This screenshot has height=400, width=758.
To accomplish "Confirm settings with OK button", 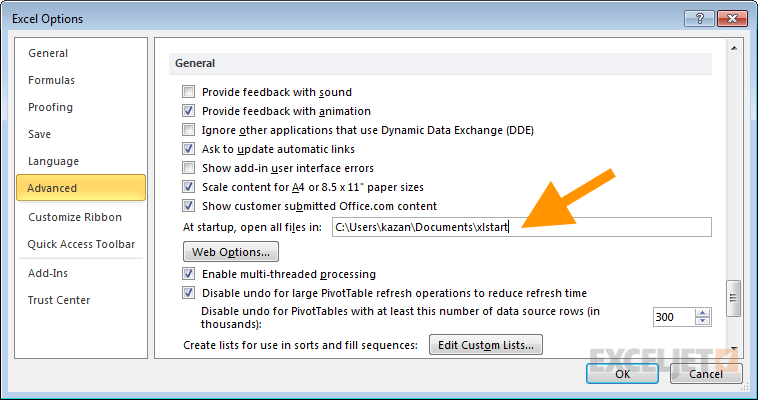I will (x=622, y=374).
